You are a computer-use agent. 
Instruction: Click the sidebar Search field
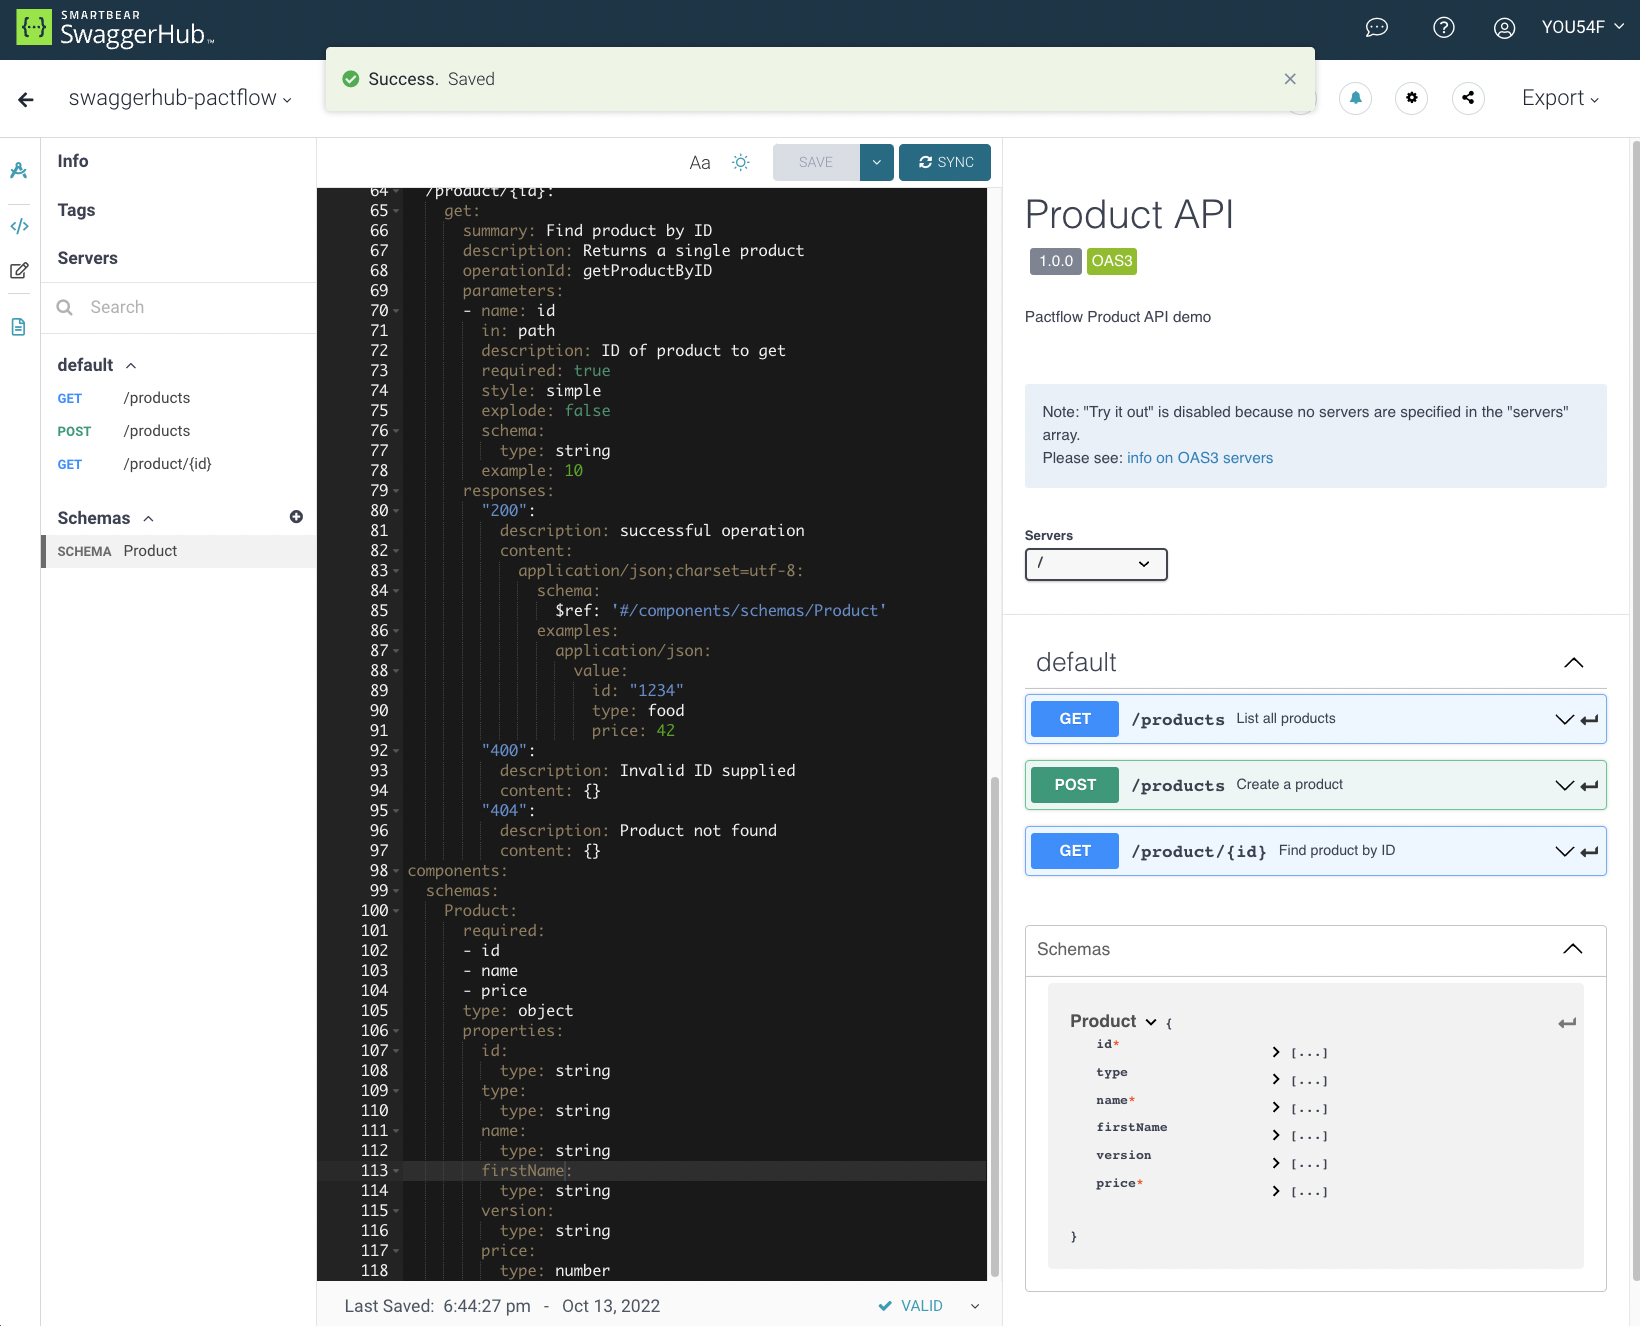[190, 307]
